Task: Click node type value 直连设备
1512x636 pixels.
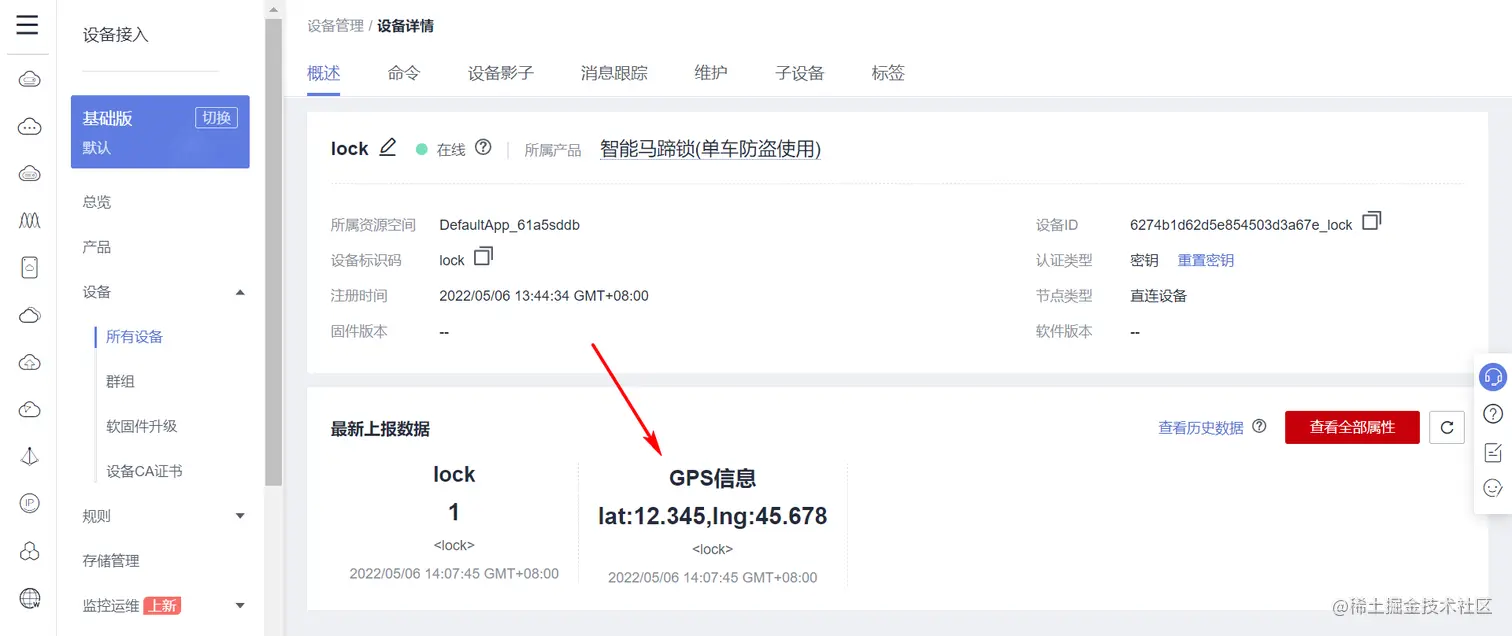Action: tap(1158, 296)
